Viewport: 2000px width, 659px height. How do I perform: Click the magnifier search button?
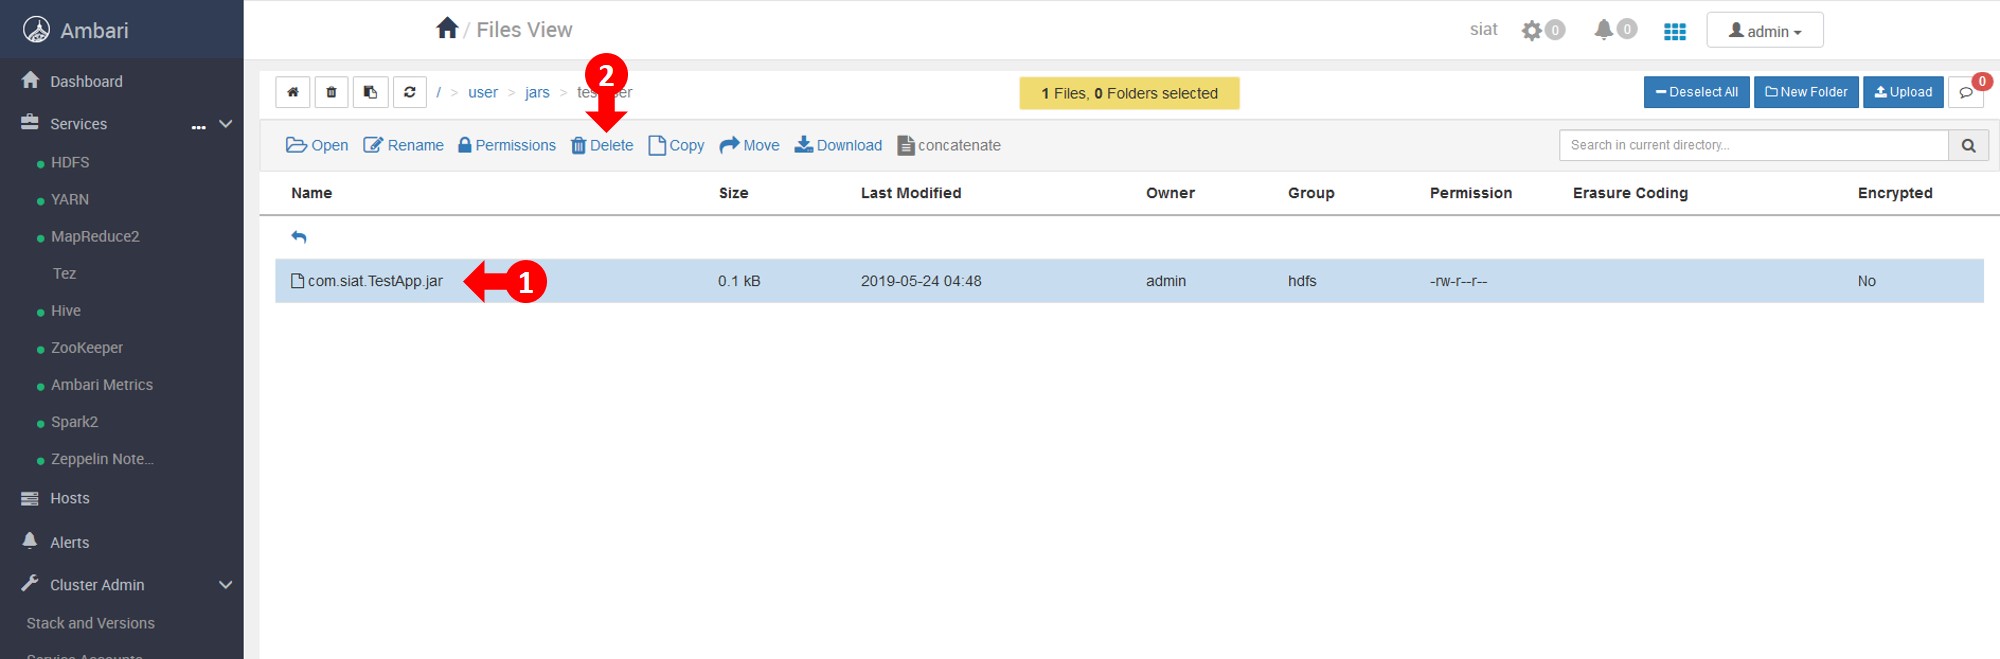click(x=1968, y=145)
